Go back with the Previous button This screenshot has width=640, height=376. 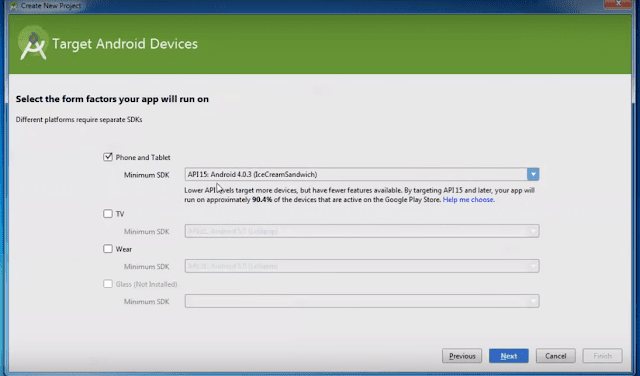[x=462, y=356]
